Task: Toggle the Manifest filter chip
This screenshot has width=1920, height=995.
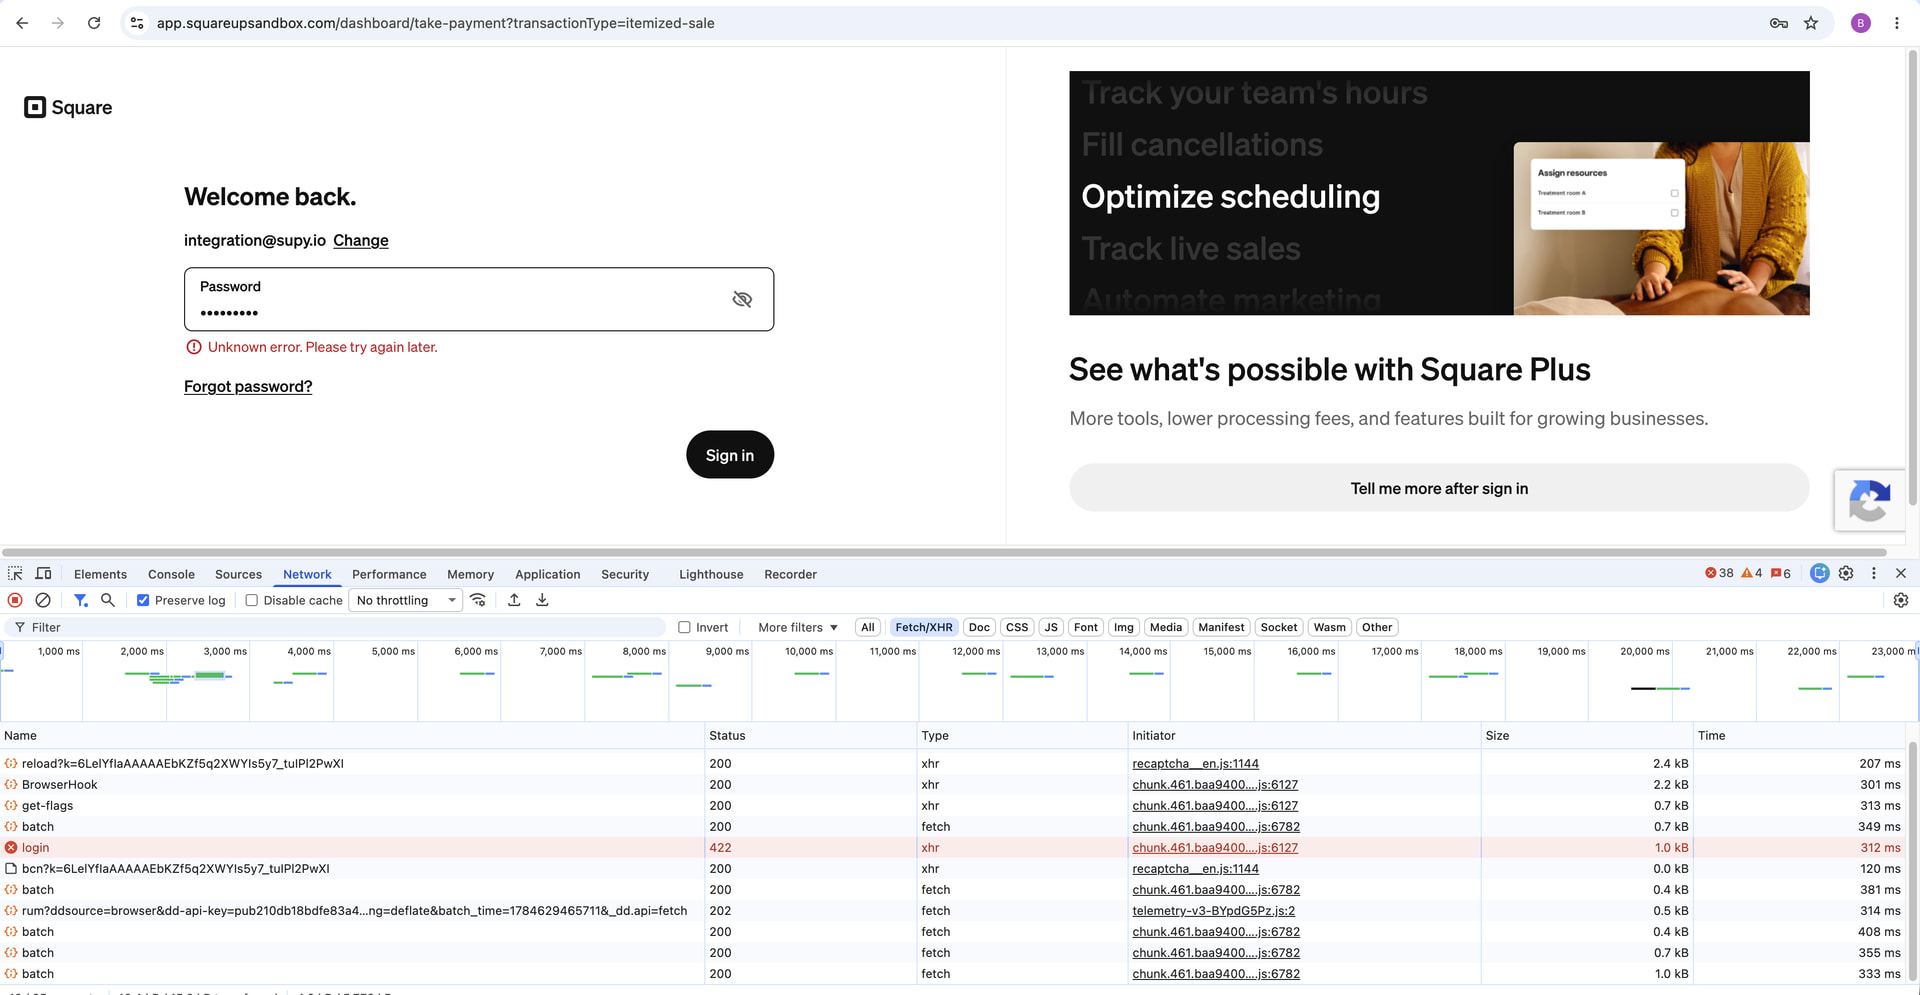Action: point(1221,627)
